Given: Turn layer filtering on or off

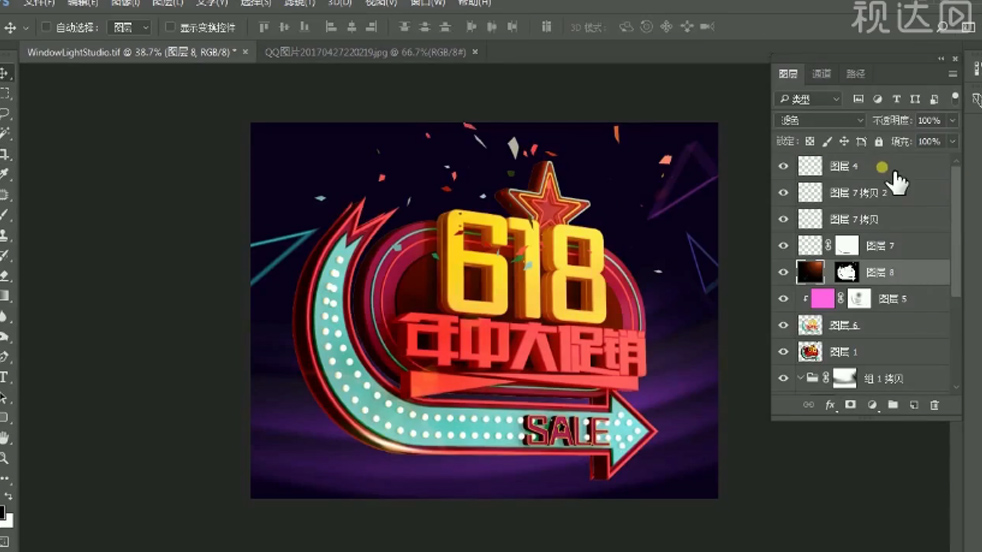Looking at the screenshot, I should coord(954,98).
